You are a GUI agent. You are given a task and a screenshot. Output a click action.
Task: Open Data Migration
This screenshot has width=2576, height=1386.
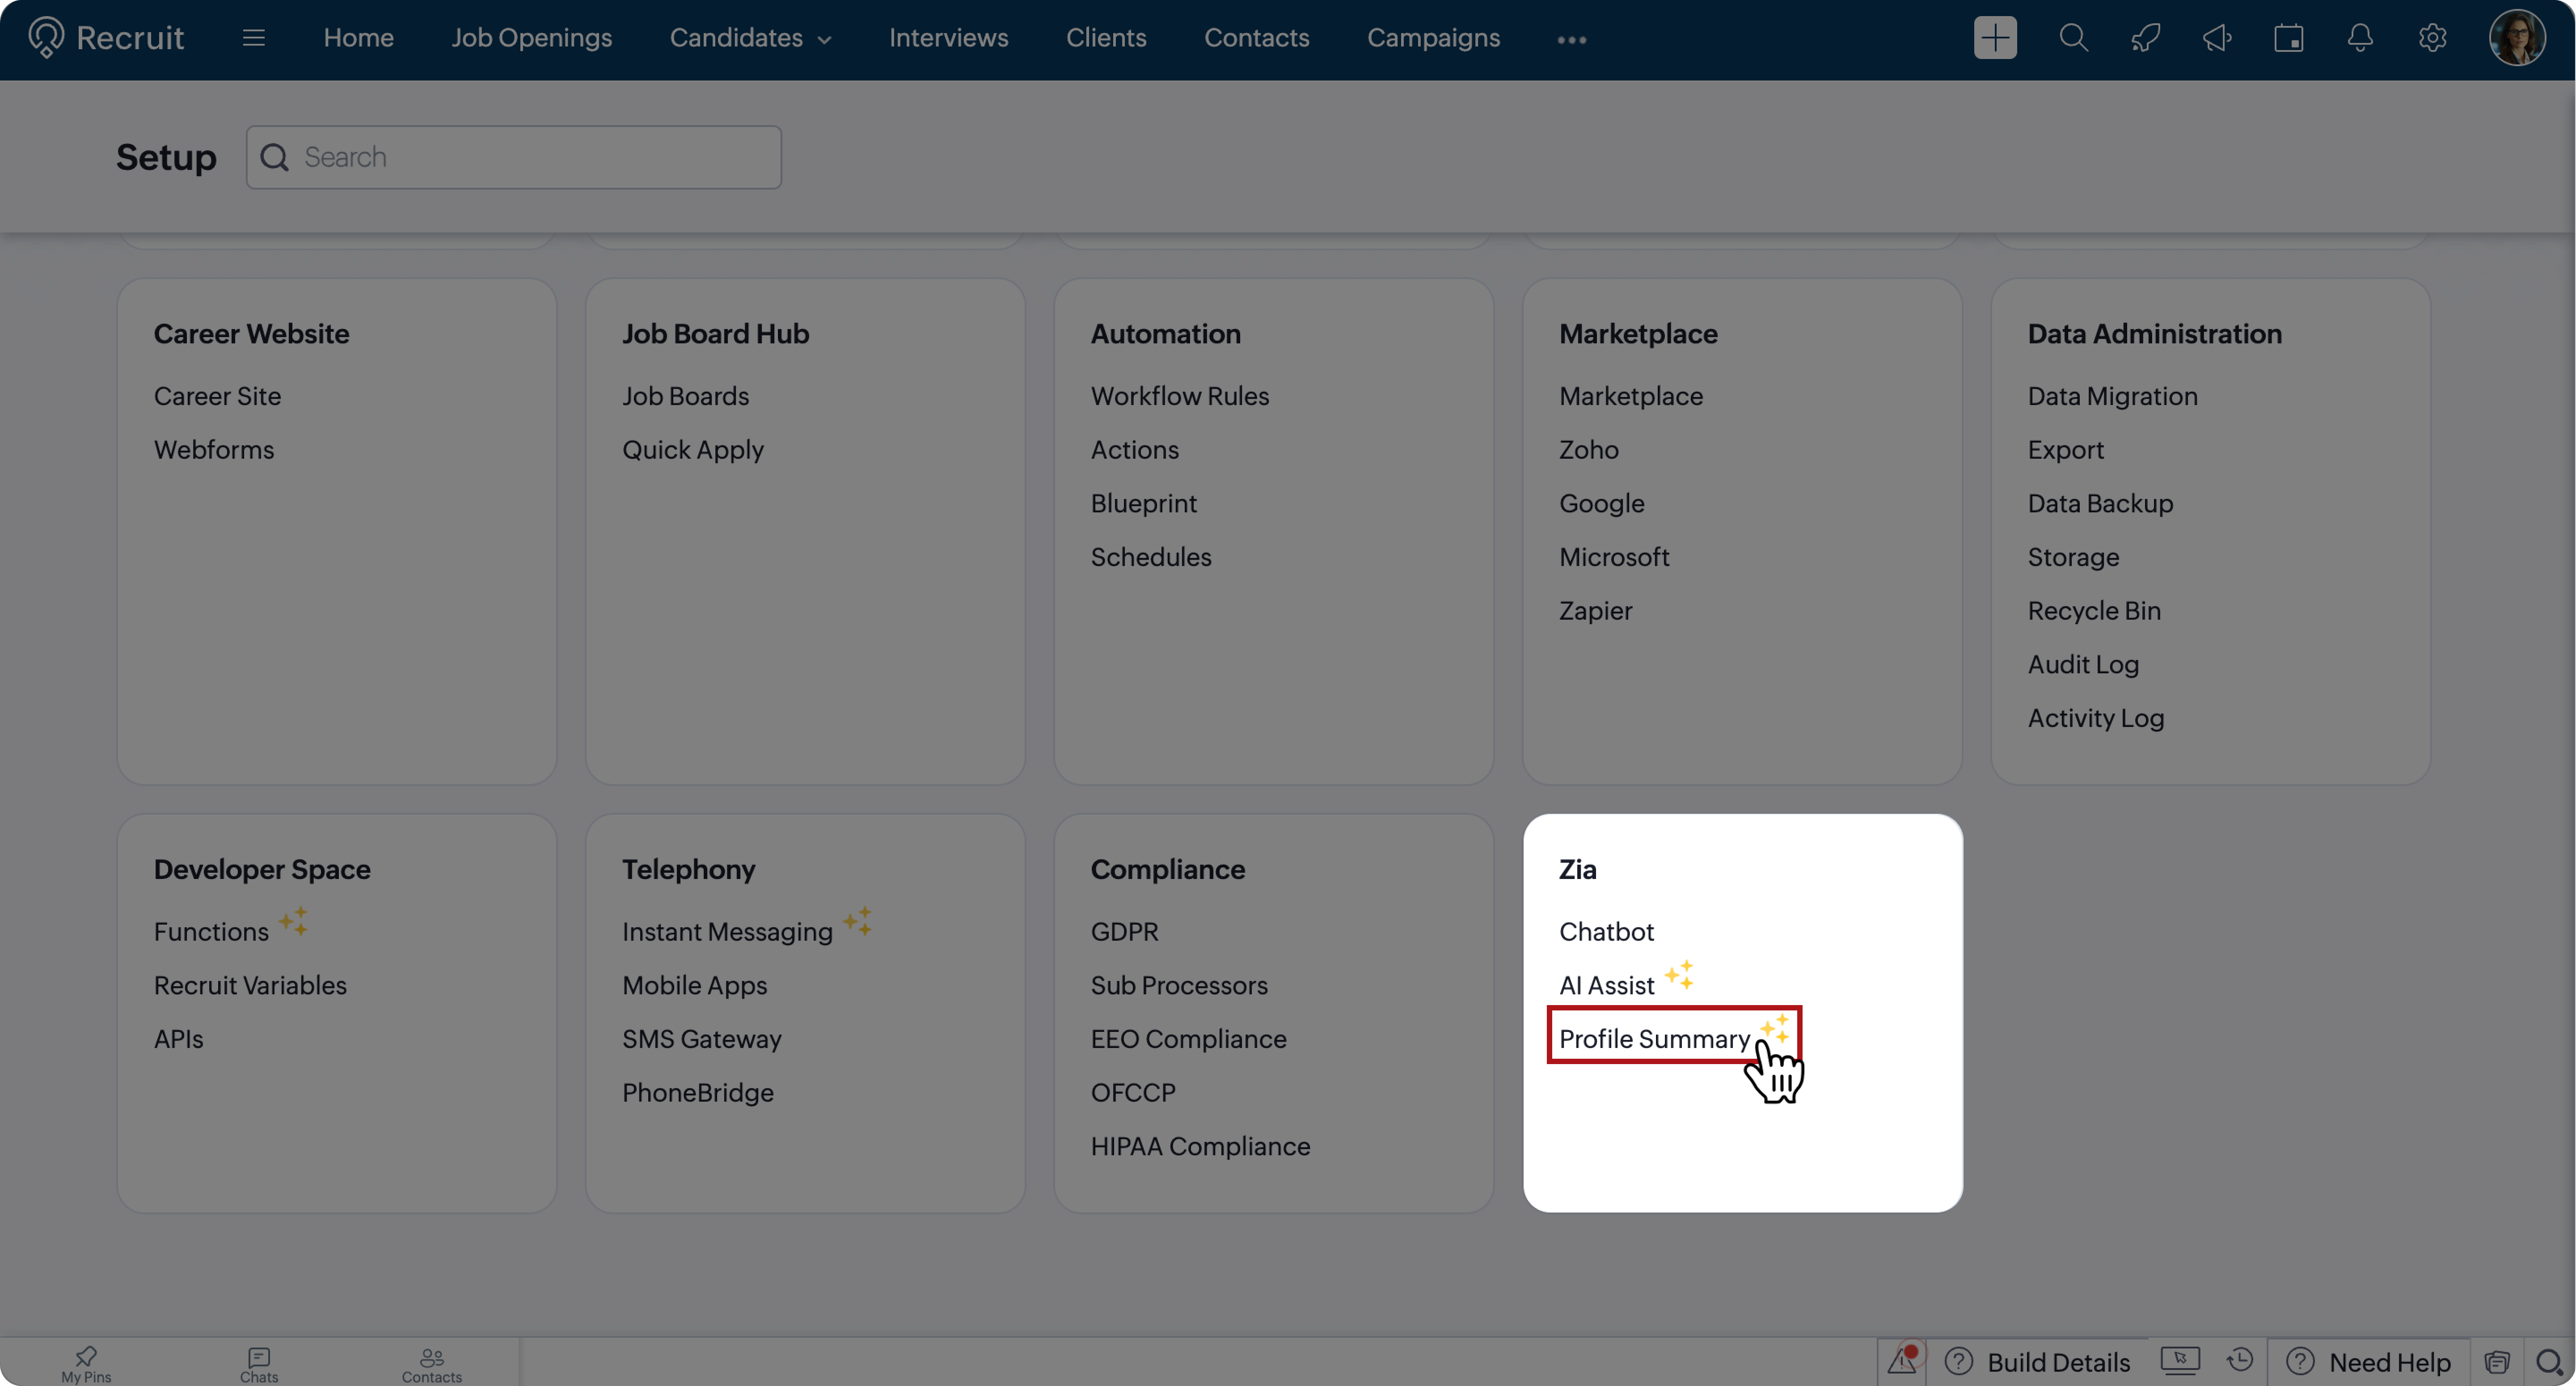[x=2113, y=397]
